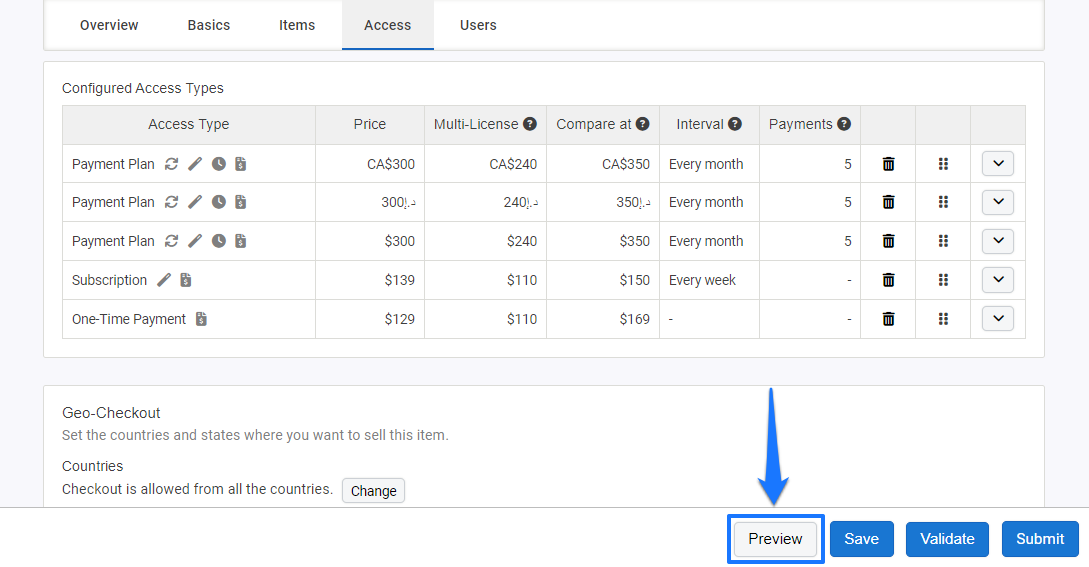1089x567 pixels.
Task: Click drag handle on CA$300 Payment Plan row
Action: click(943, 164)
